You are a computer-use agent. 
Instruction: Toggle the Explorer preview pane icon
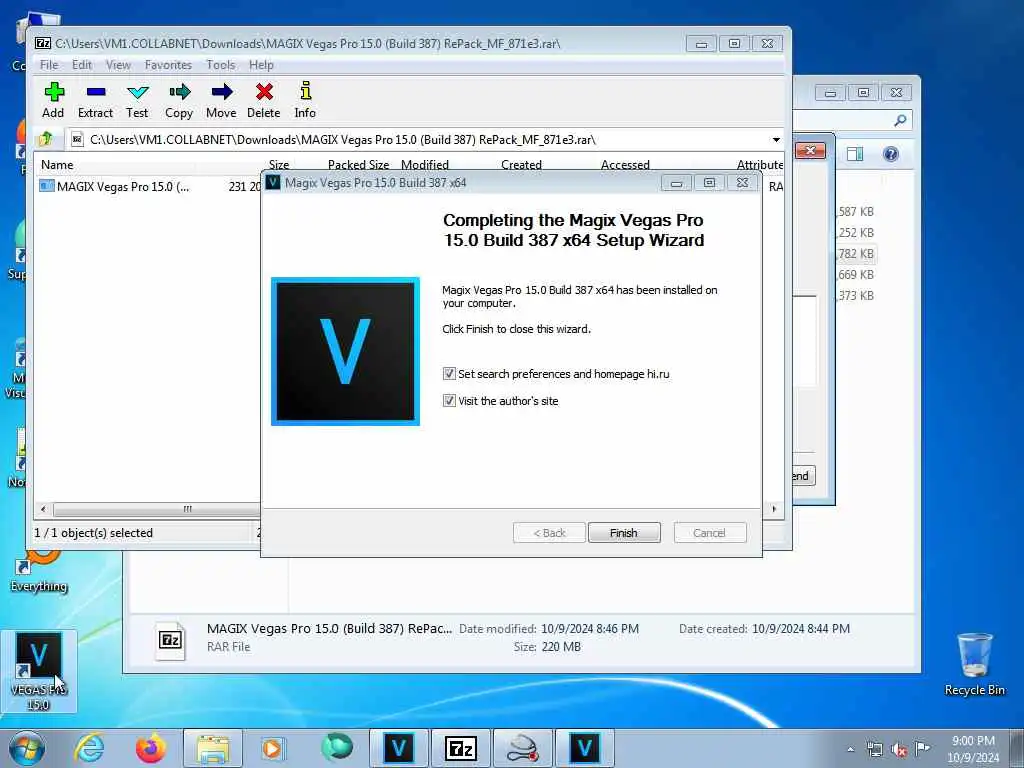855,153
